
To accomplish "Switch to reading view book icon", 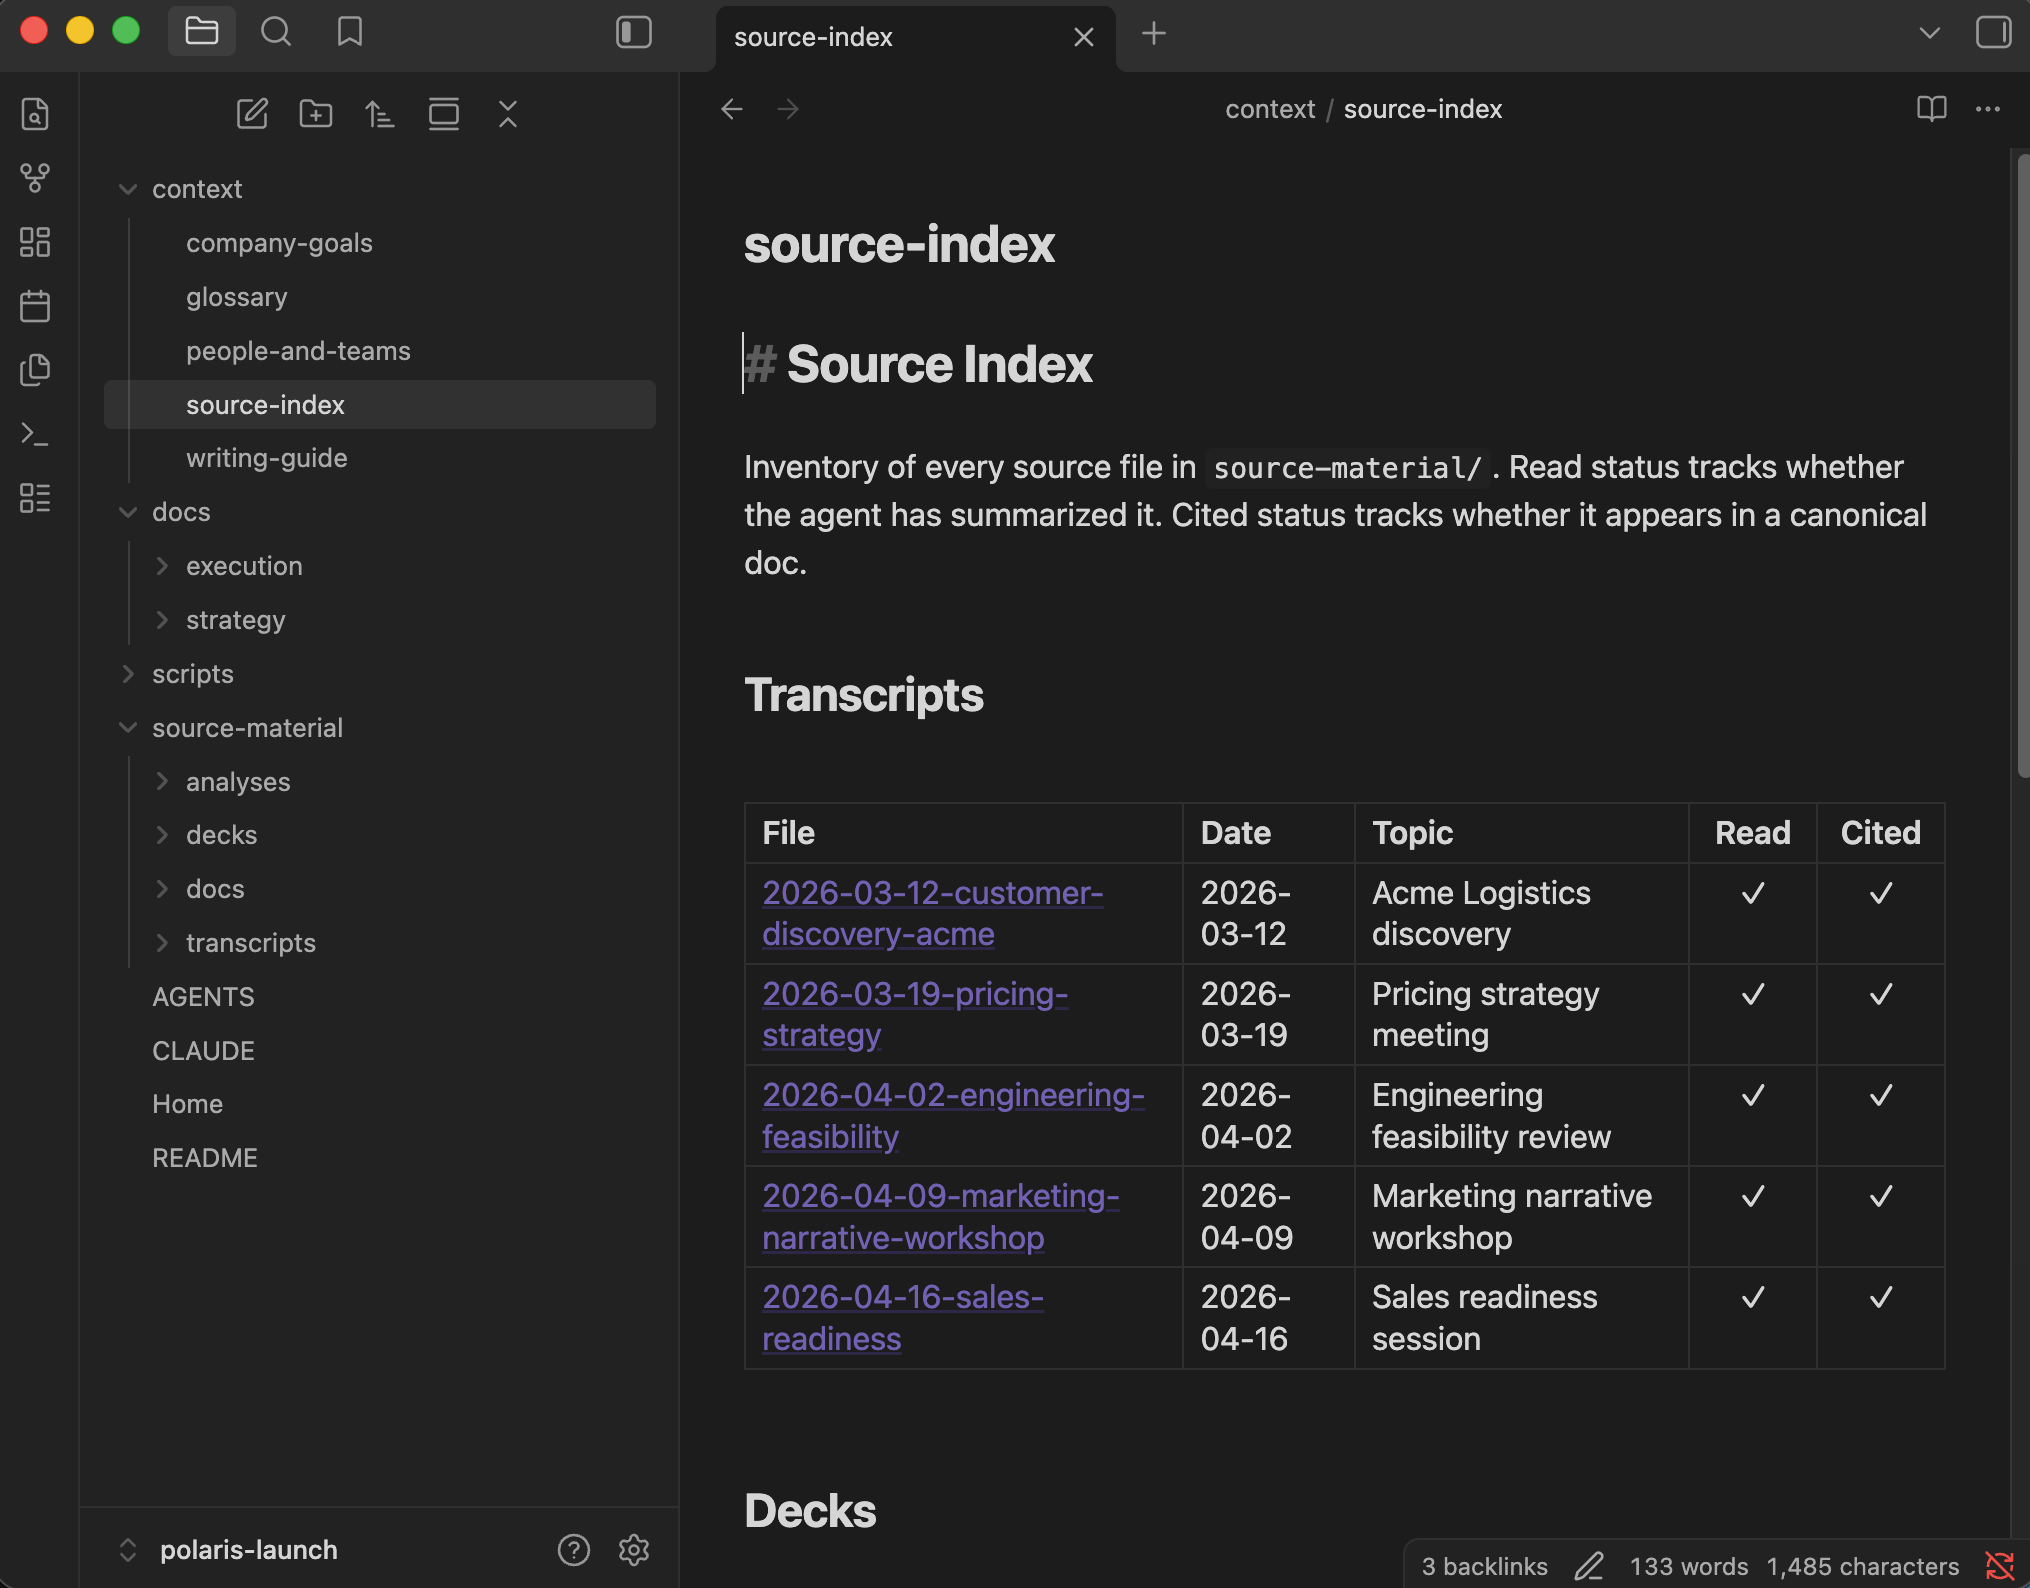I will (x=1932, y=109).
